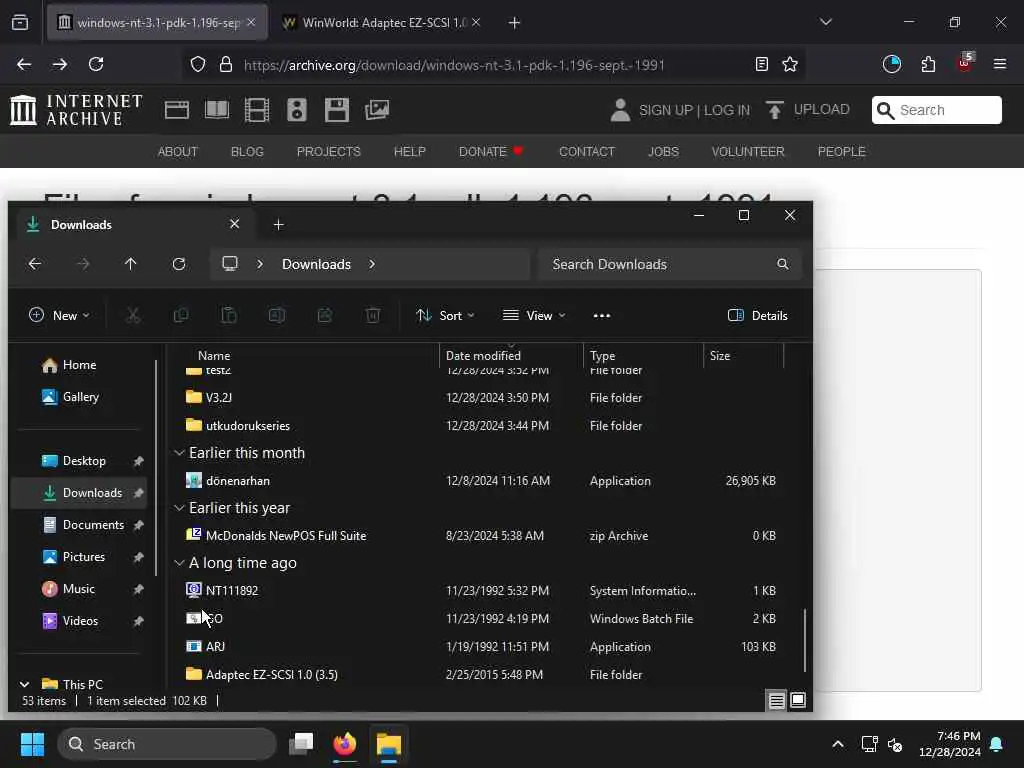Open Documents in the navigation pane
Screen dimensions: 1024x768
(83, 525)
